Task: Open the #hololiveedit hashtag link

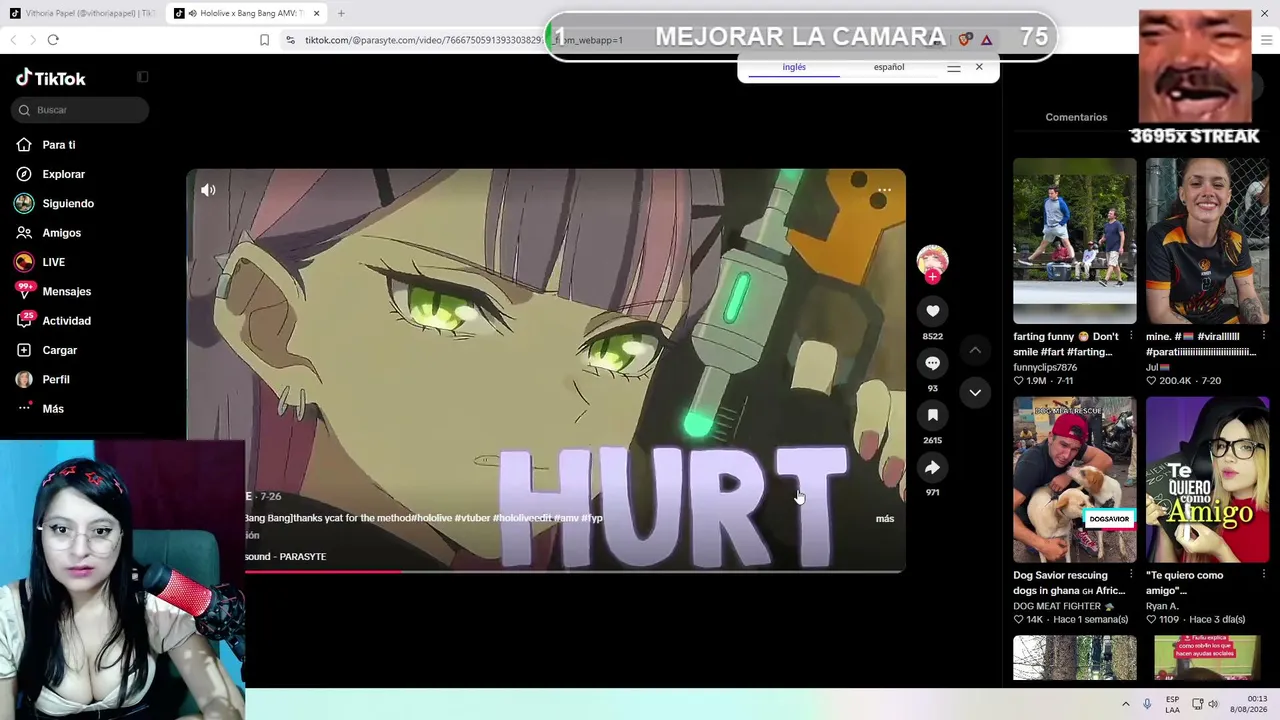Action: click(x=523, y=518)
